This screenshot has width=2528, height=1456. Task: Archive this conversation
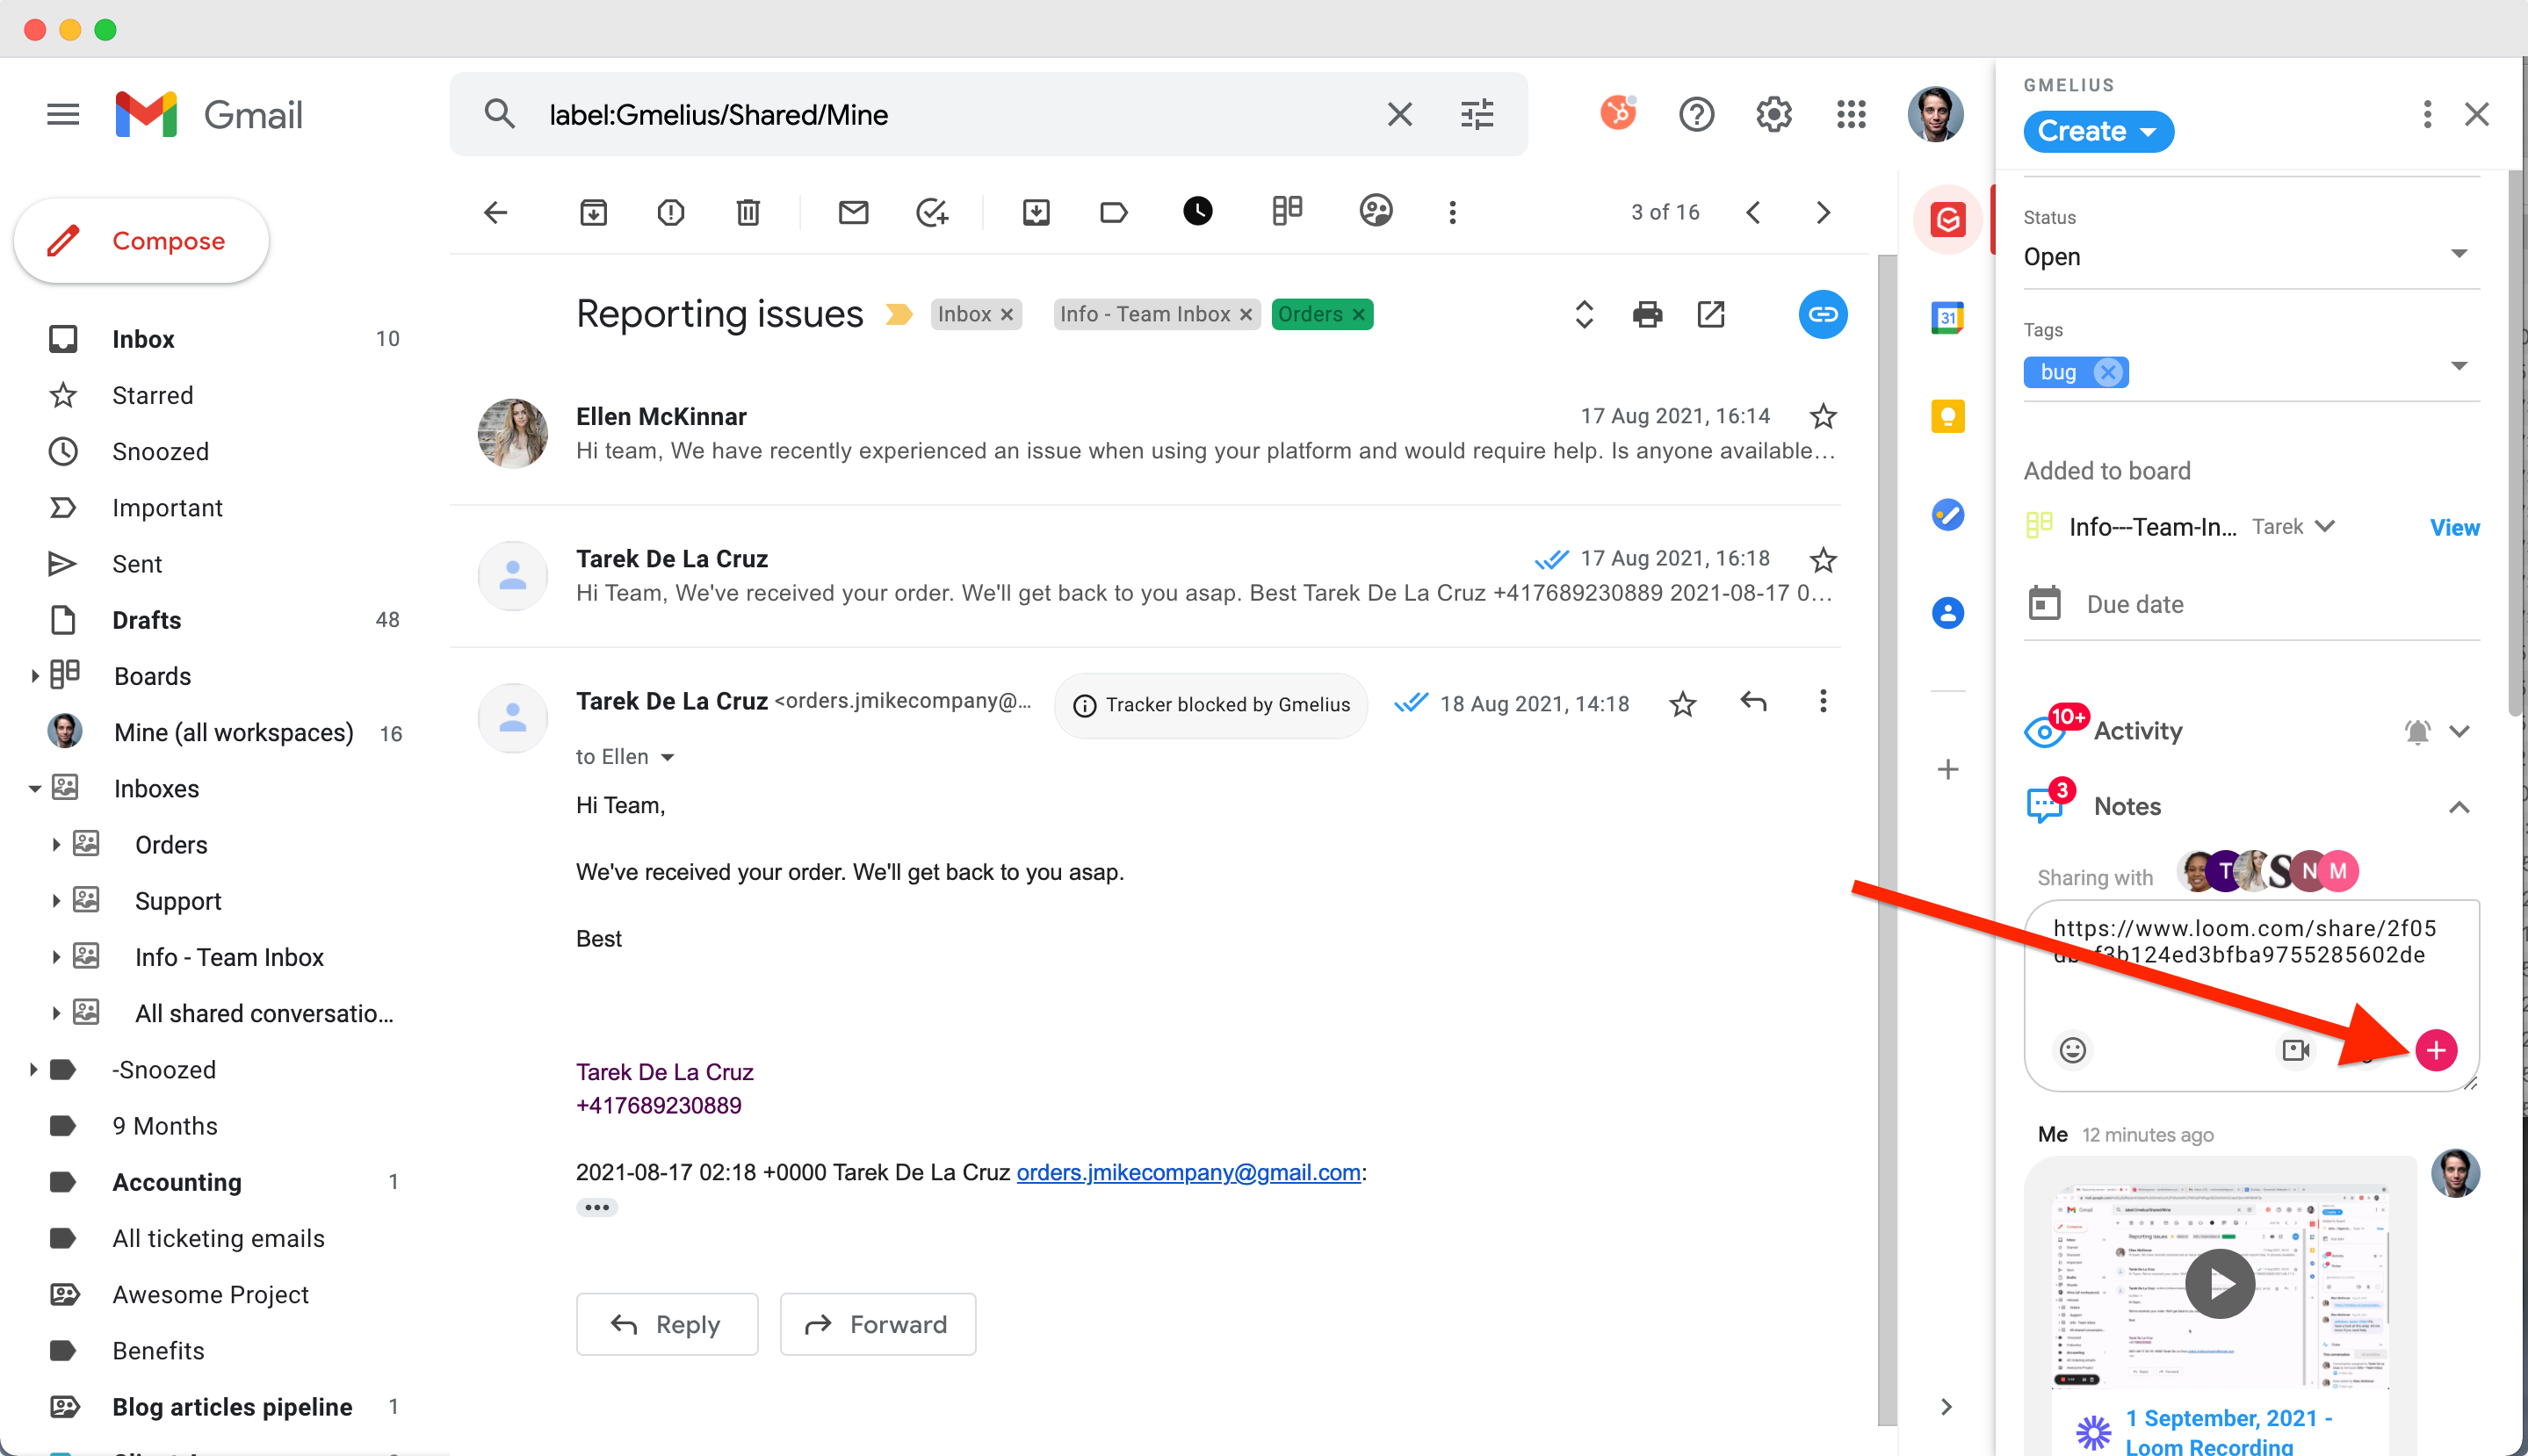(593, 212)
